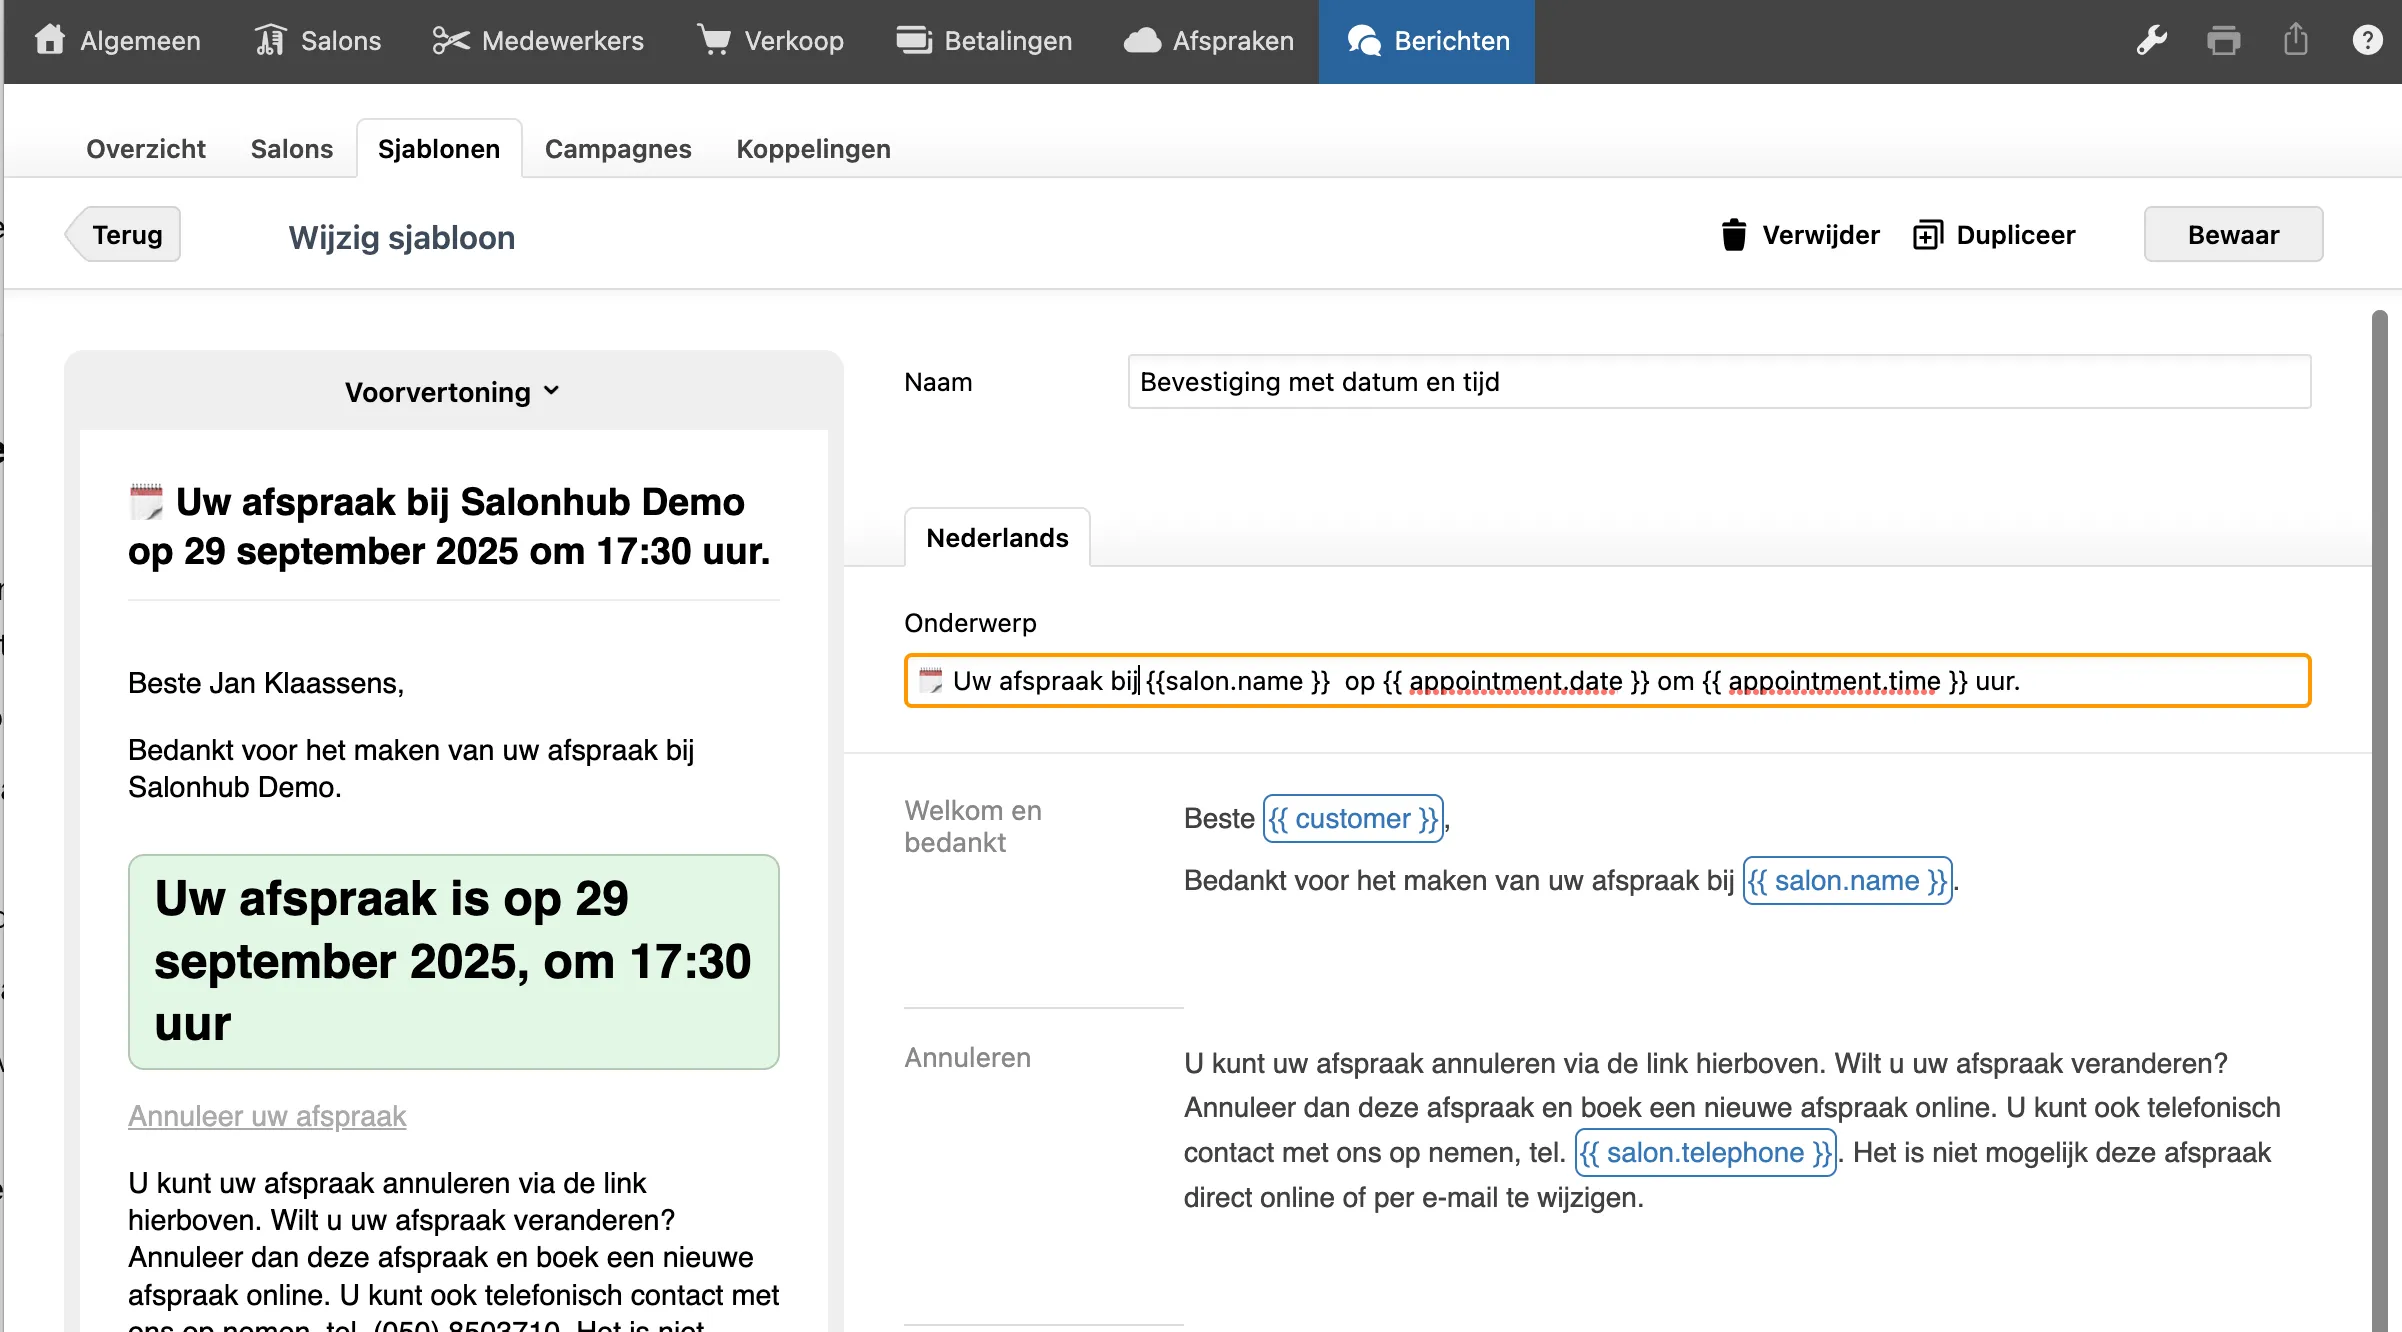Click the Annuleer uw afspraak link
The image size is (2402, 1332).
[267, 1116]
